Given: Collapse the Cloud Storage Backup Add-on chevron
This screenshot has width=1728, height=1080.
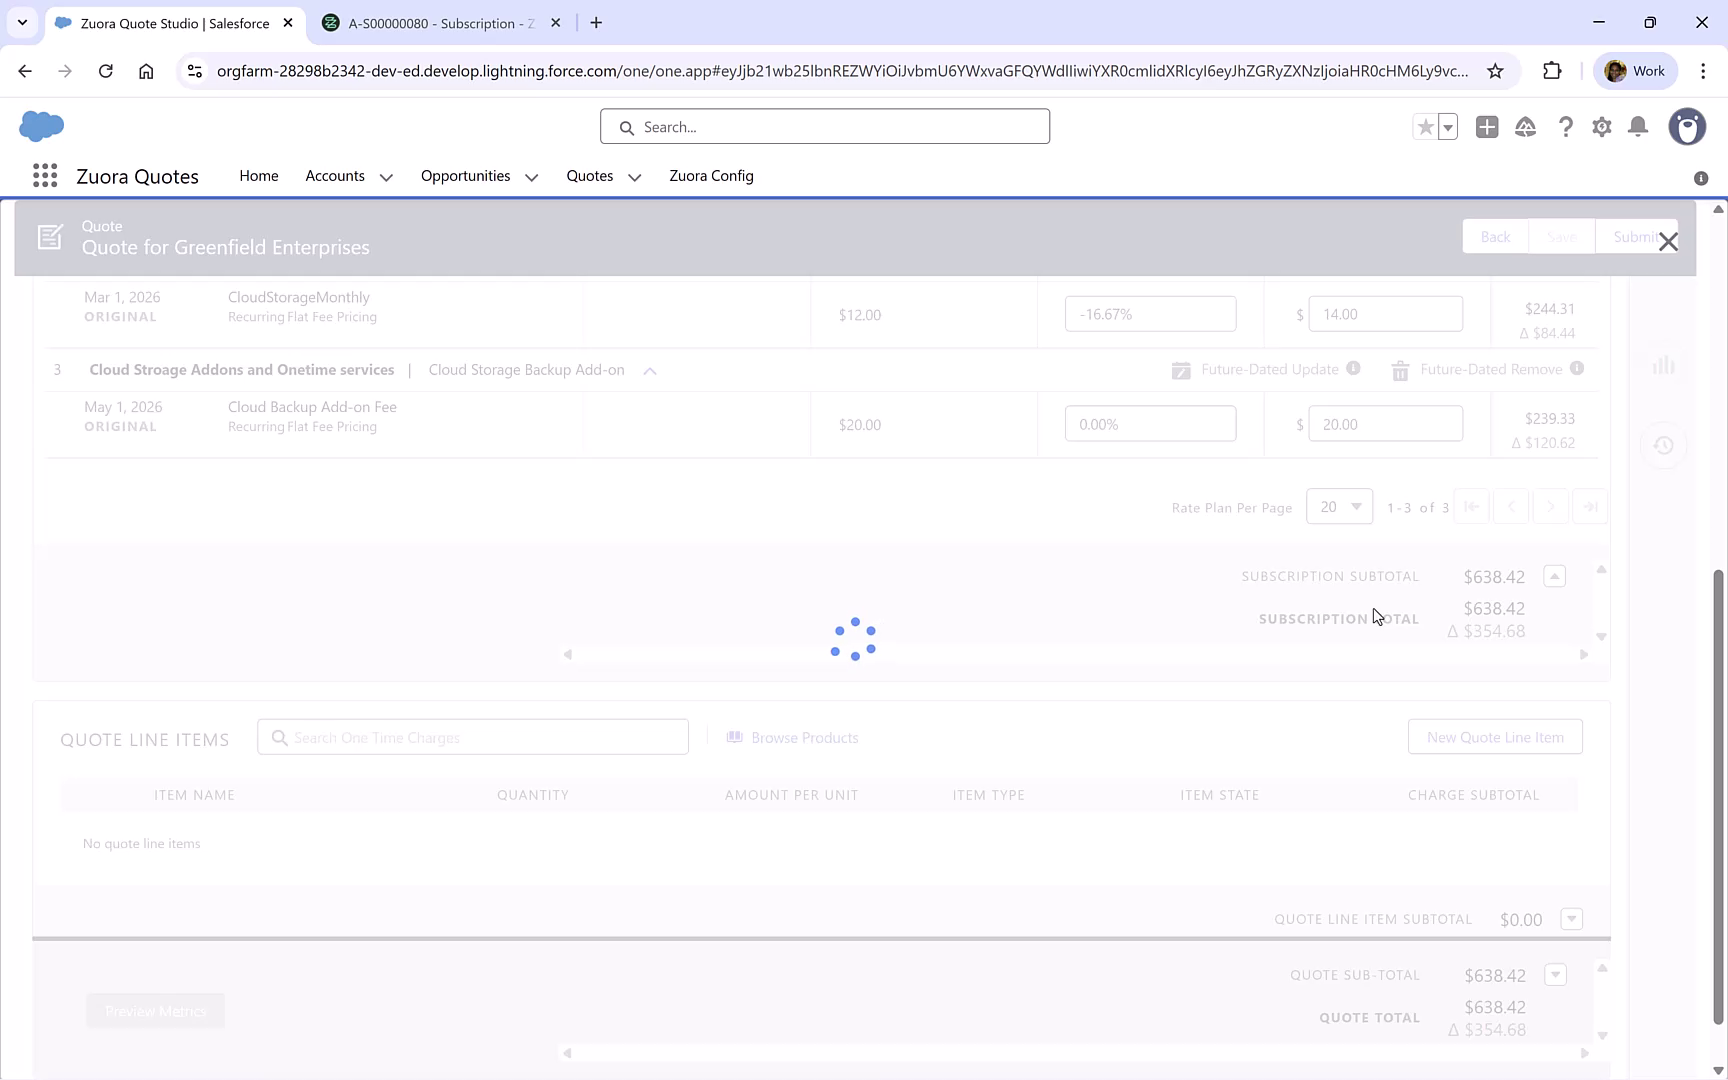Looking at the screenshot, I should (649, 370).
